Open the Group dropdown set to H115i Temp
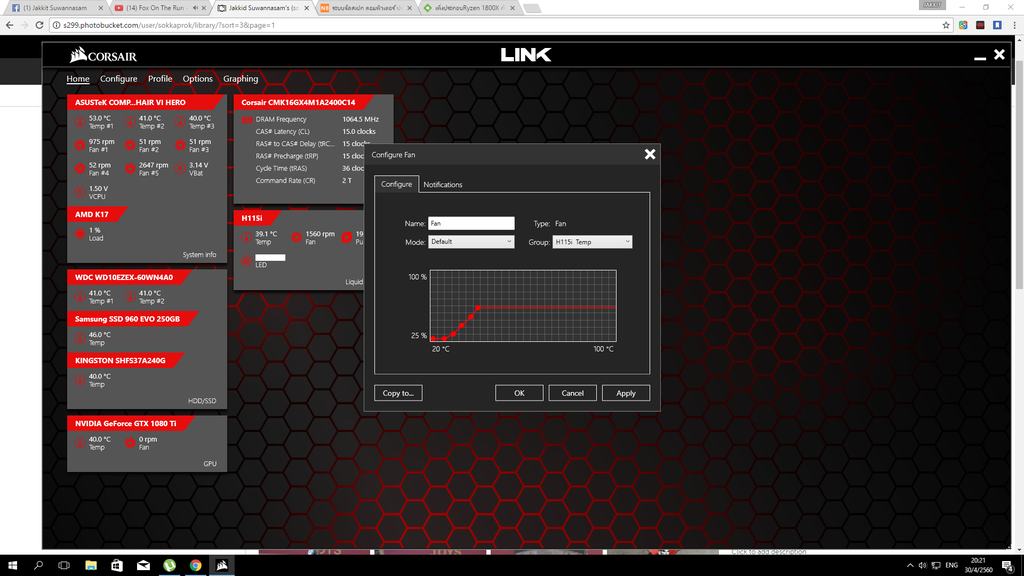Viewport: 1024px width, 576px height. point(592,242)
